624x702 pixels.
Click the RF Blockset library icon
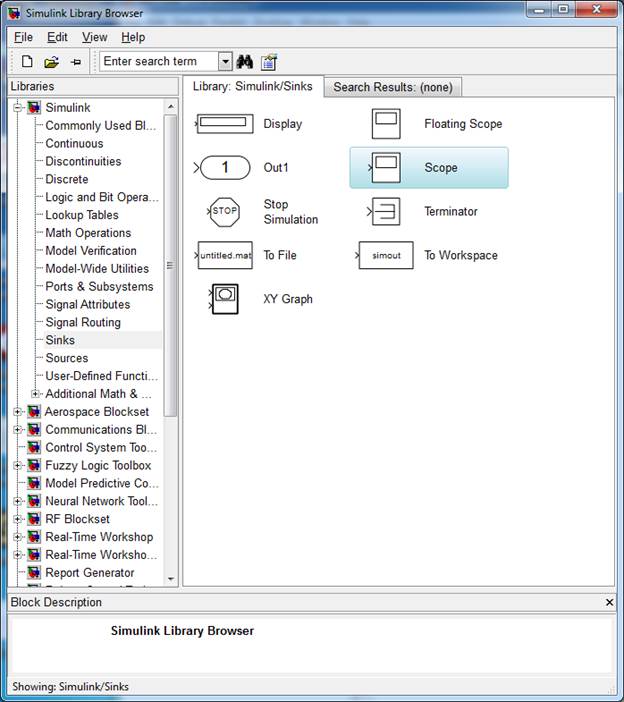point(34,519)
